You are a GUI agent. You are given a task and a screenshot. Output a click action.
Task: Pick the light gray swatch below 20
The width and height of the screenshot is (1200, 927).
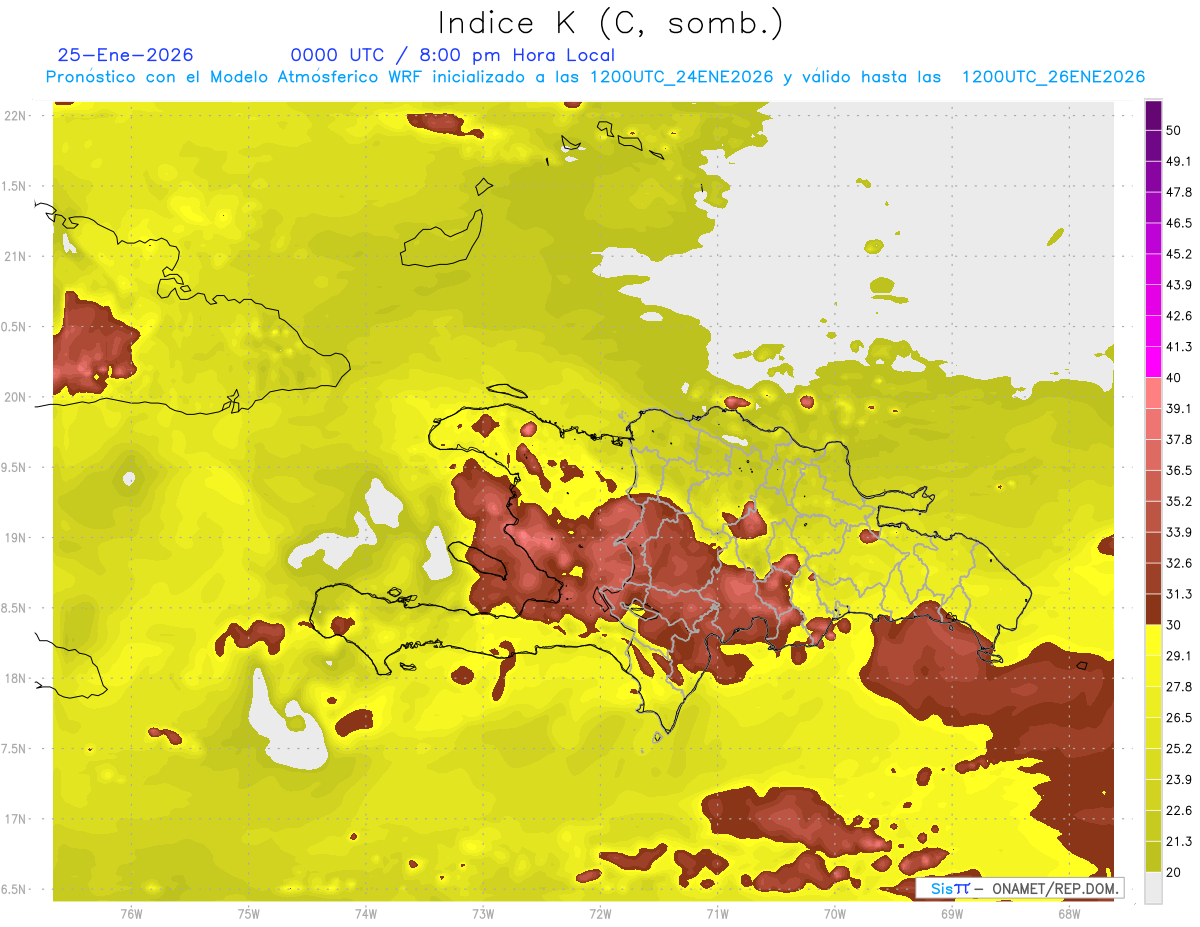(x=1153, y=887)
